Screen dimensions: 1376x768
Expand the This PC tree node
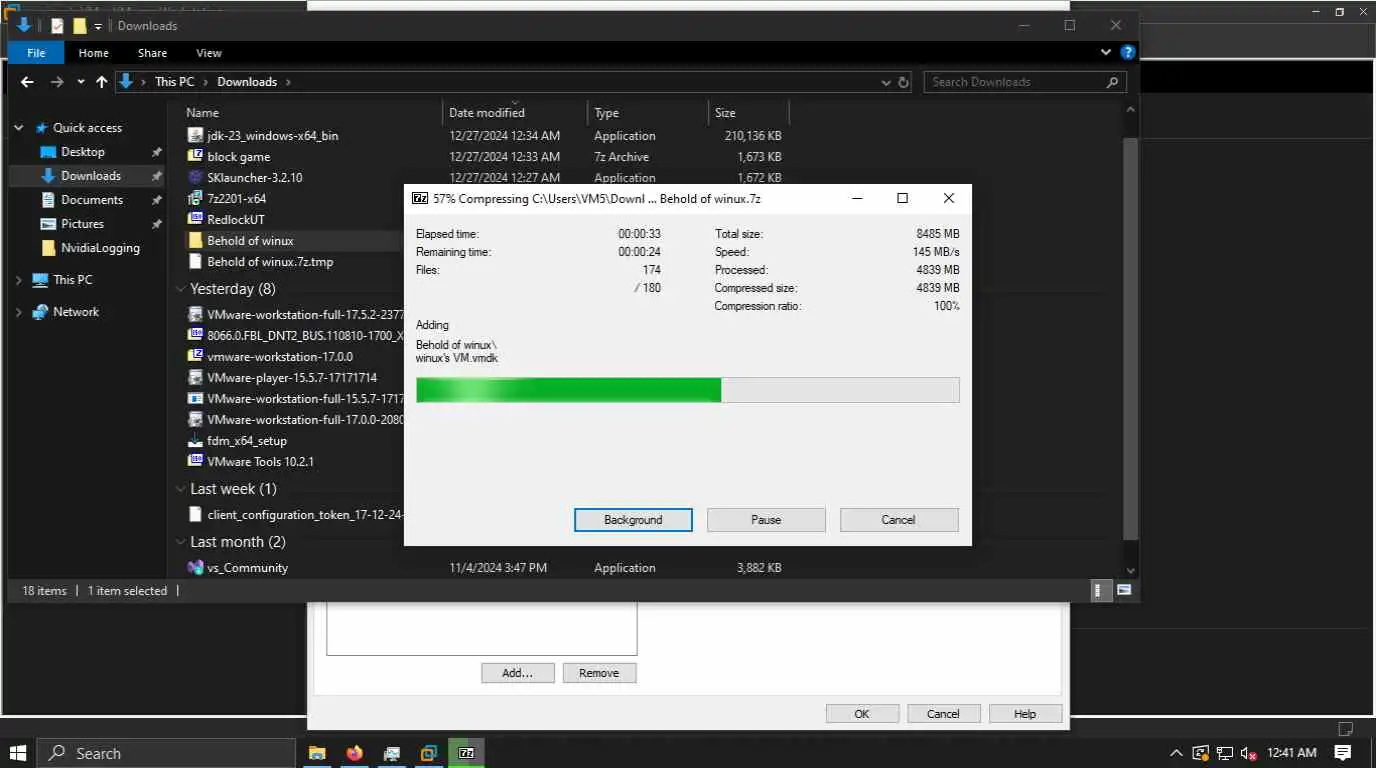point(19,280)
